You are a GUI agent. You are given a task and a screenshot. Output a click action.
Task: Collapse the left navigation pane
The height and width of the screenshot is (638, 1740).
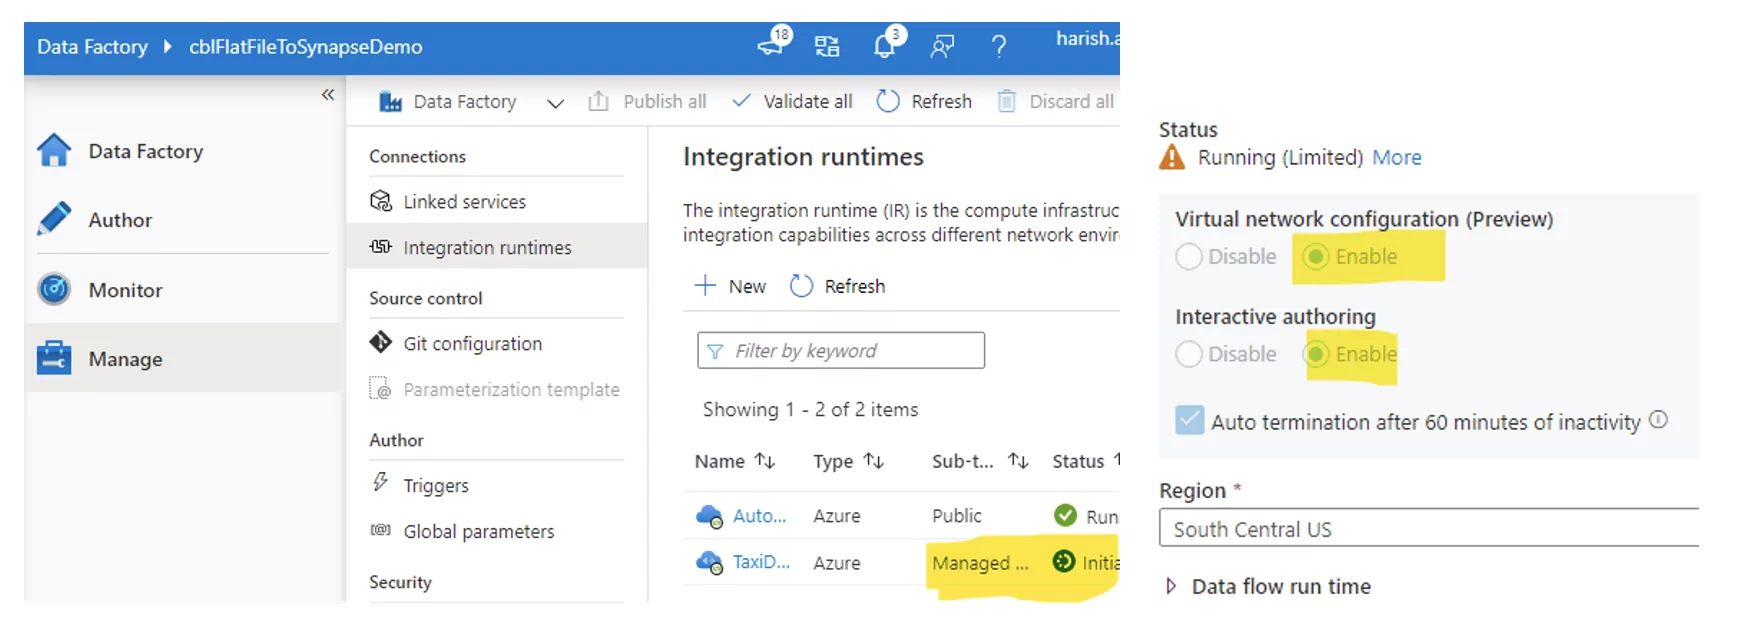328,94
